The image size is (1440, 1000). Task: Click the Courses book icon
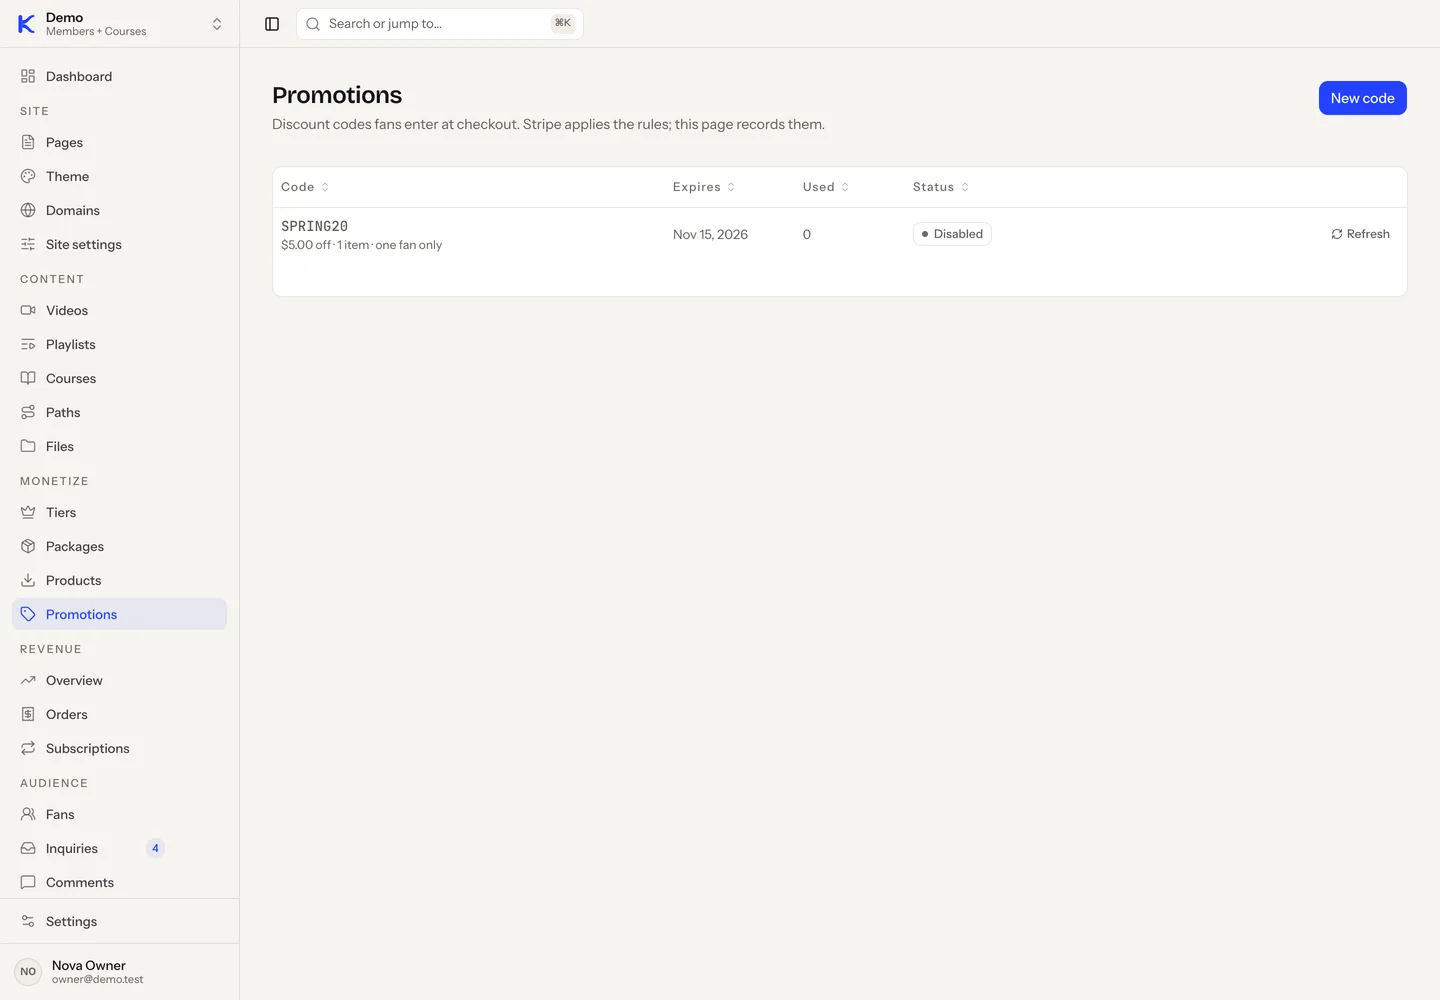click(x=28, y=378)
